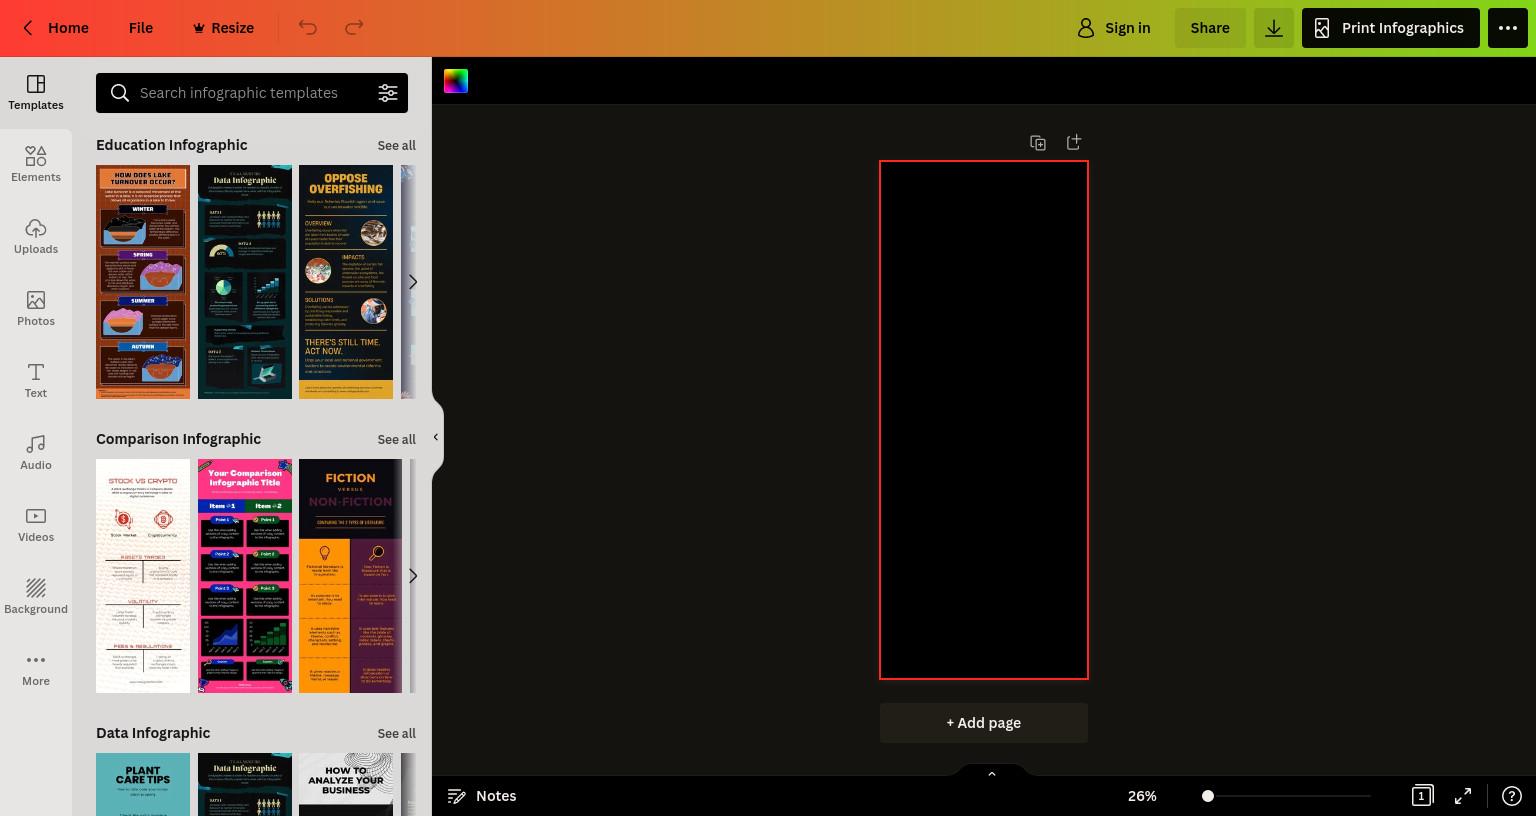Image resolution: width=1536 pixels, height=816 pixels.
Task: Select the pink Comparison Infographic Title template
Action: [245, 576]
